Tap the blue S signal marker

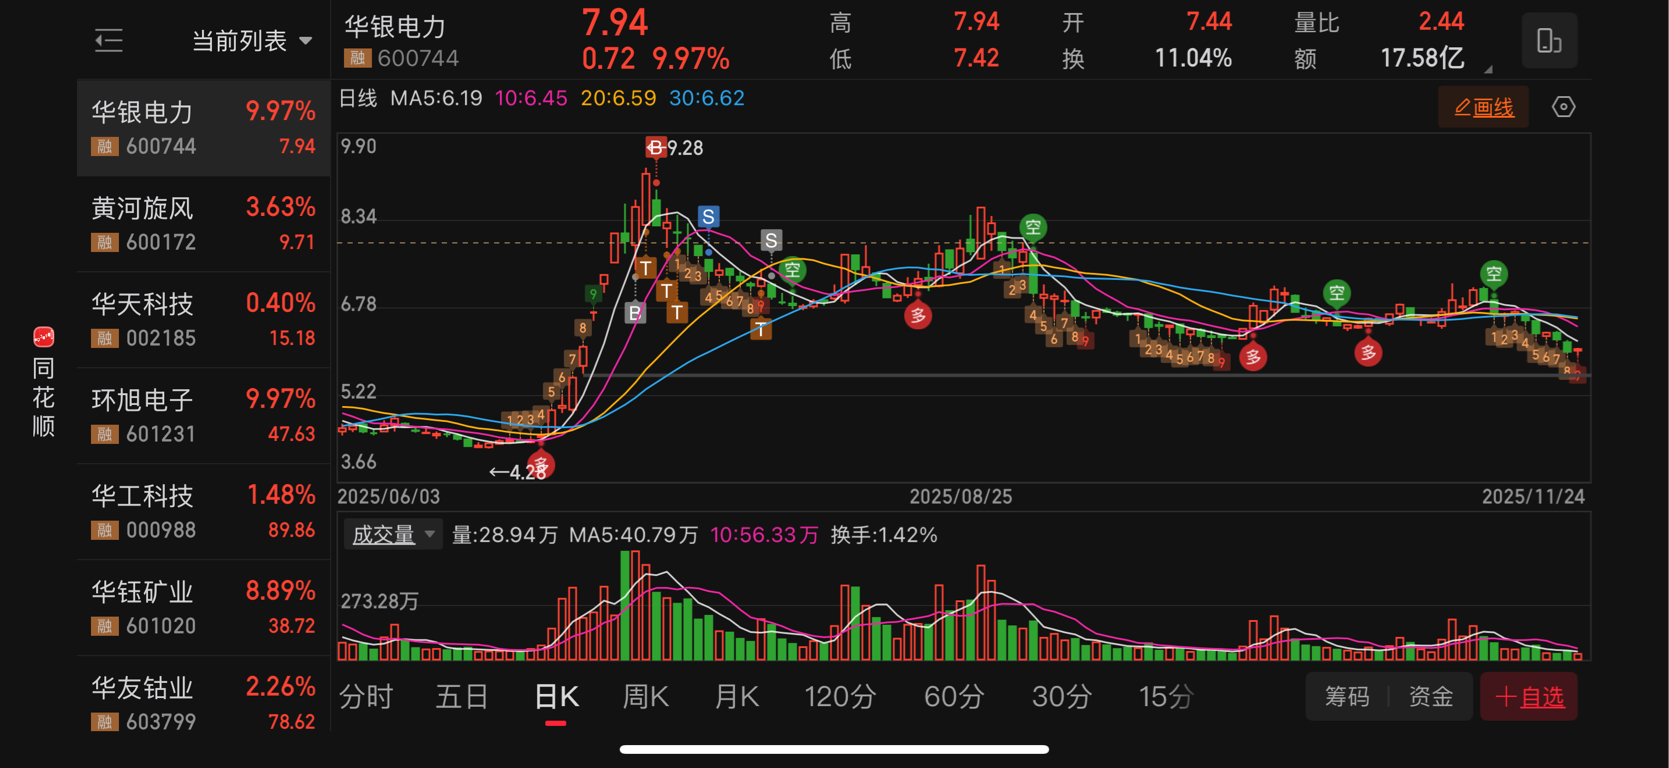point(708,217)
